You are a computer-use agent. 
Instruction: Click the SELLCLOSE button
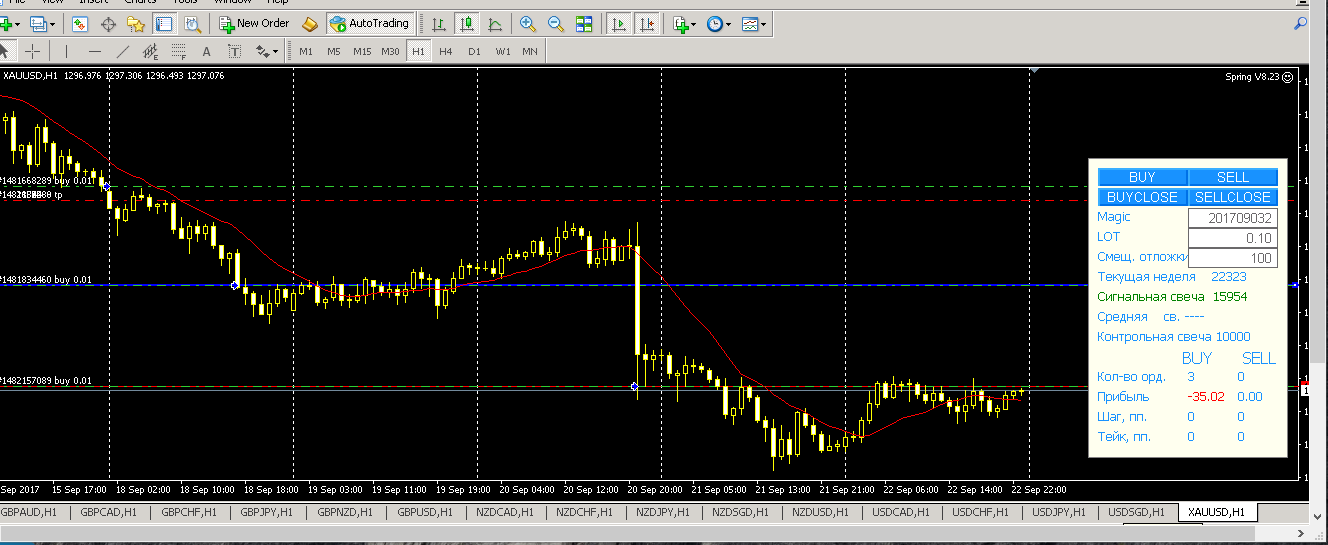click(x=1233, y=197)
